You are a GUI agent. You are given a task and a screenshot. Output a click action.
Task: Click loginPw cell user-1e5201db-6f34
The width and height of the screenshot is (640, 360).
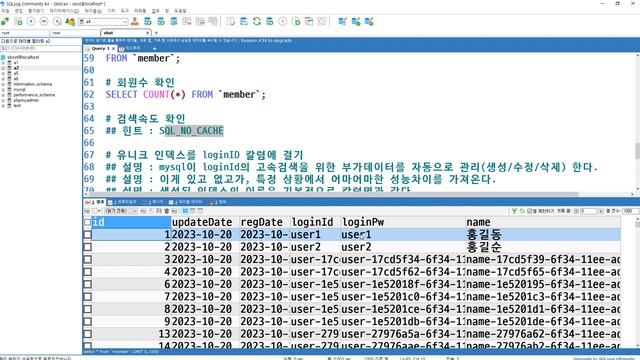tap(403, 322)
